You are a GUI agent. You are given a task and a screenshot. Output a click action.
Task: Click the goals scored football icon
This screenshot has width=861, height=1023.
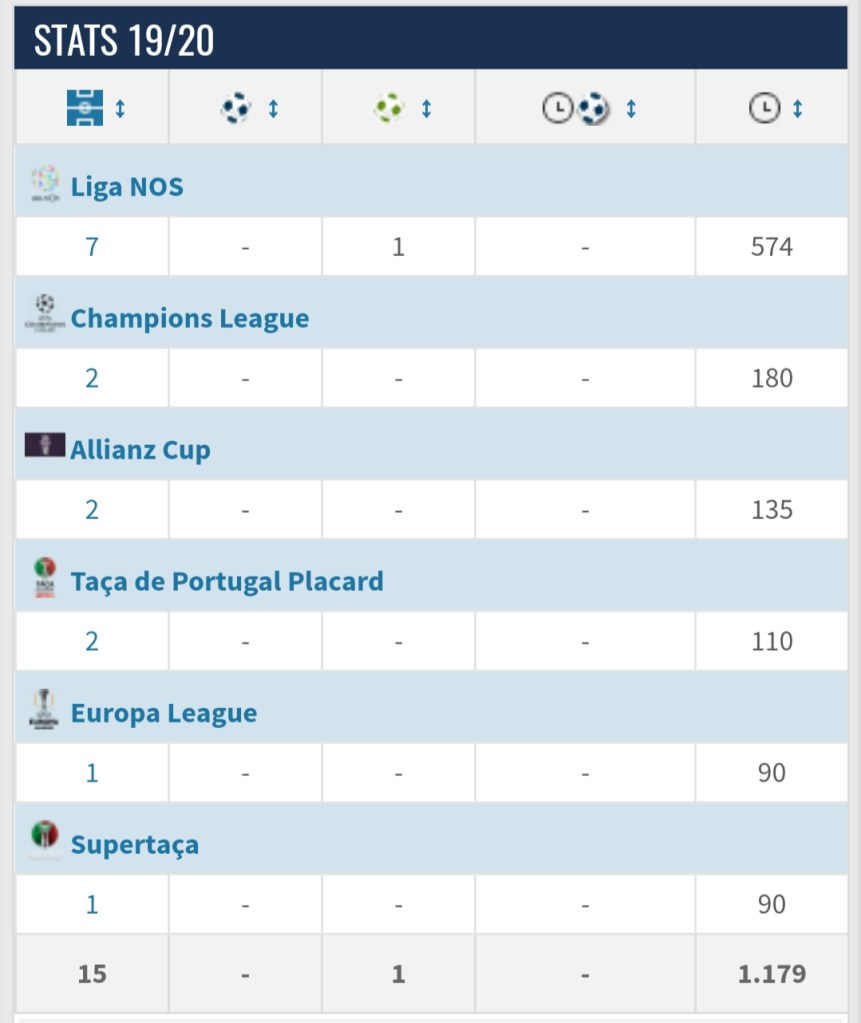coord(236,107)
